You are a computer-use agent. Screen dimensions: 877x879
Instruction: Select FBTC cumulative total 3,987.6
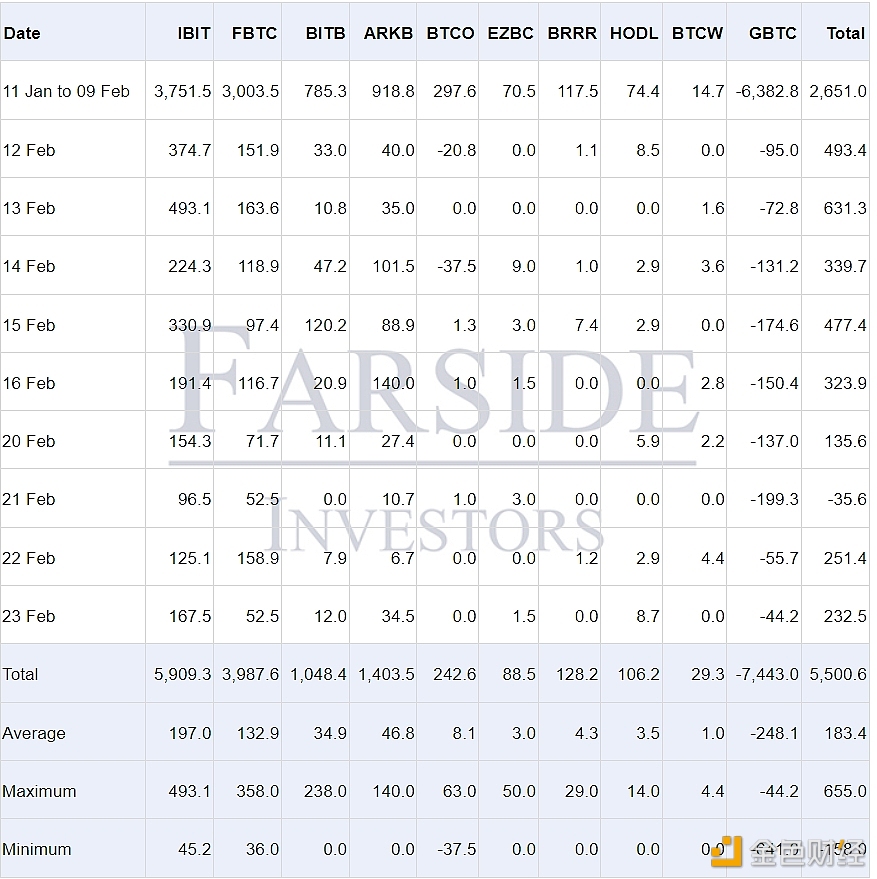251,674
